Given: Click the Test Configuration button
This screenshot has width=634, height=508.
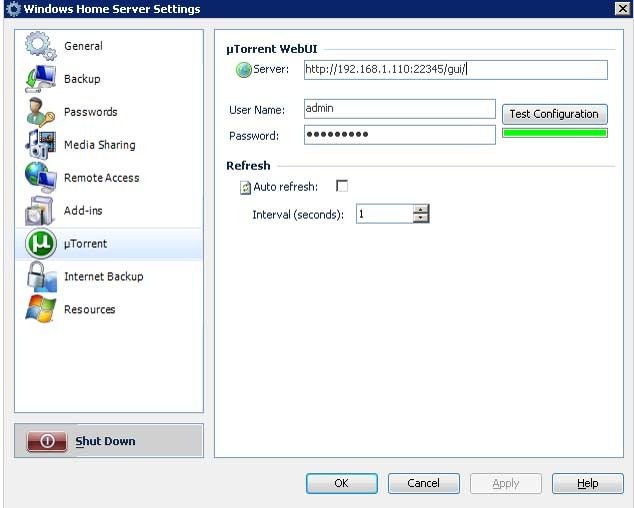Looking at the screenshot, I should 554,114.
